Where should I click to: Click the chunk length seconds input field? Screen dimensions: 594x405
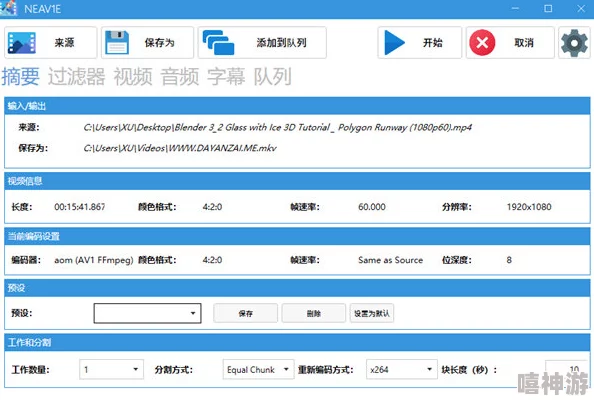[566, 368]
